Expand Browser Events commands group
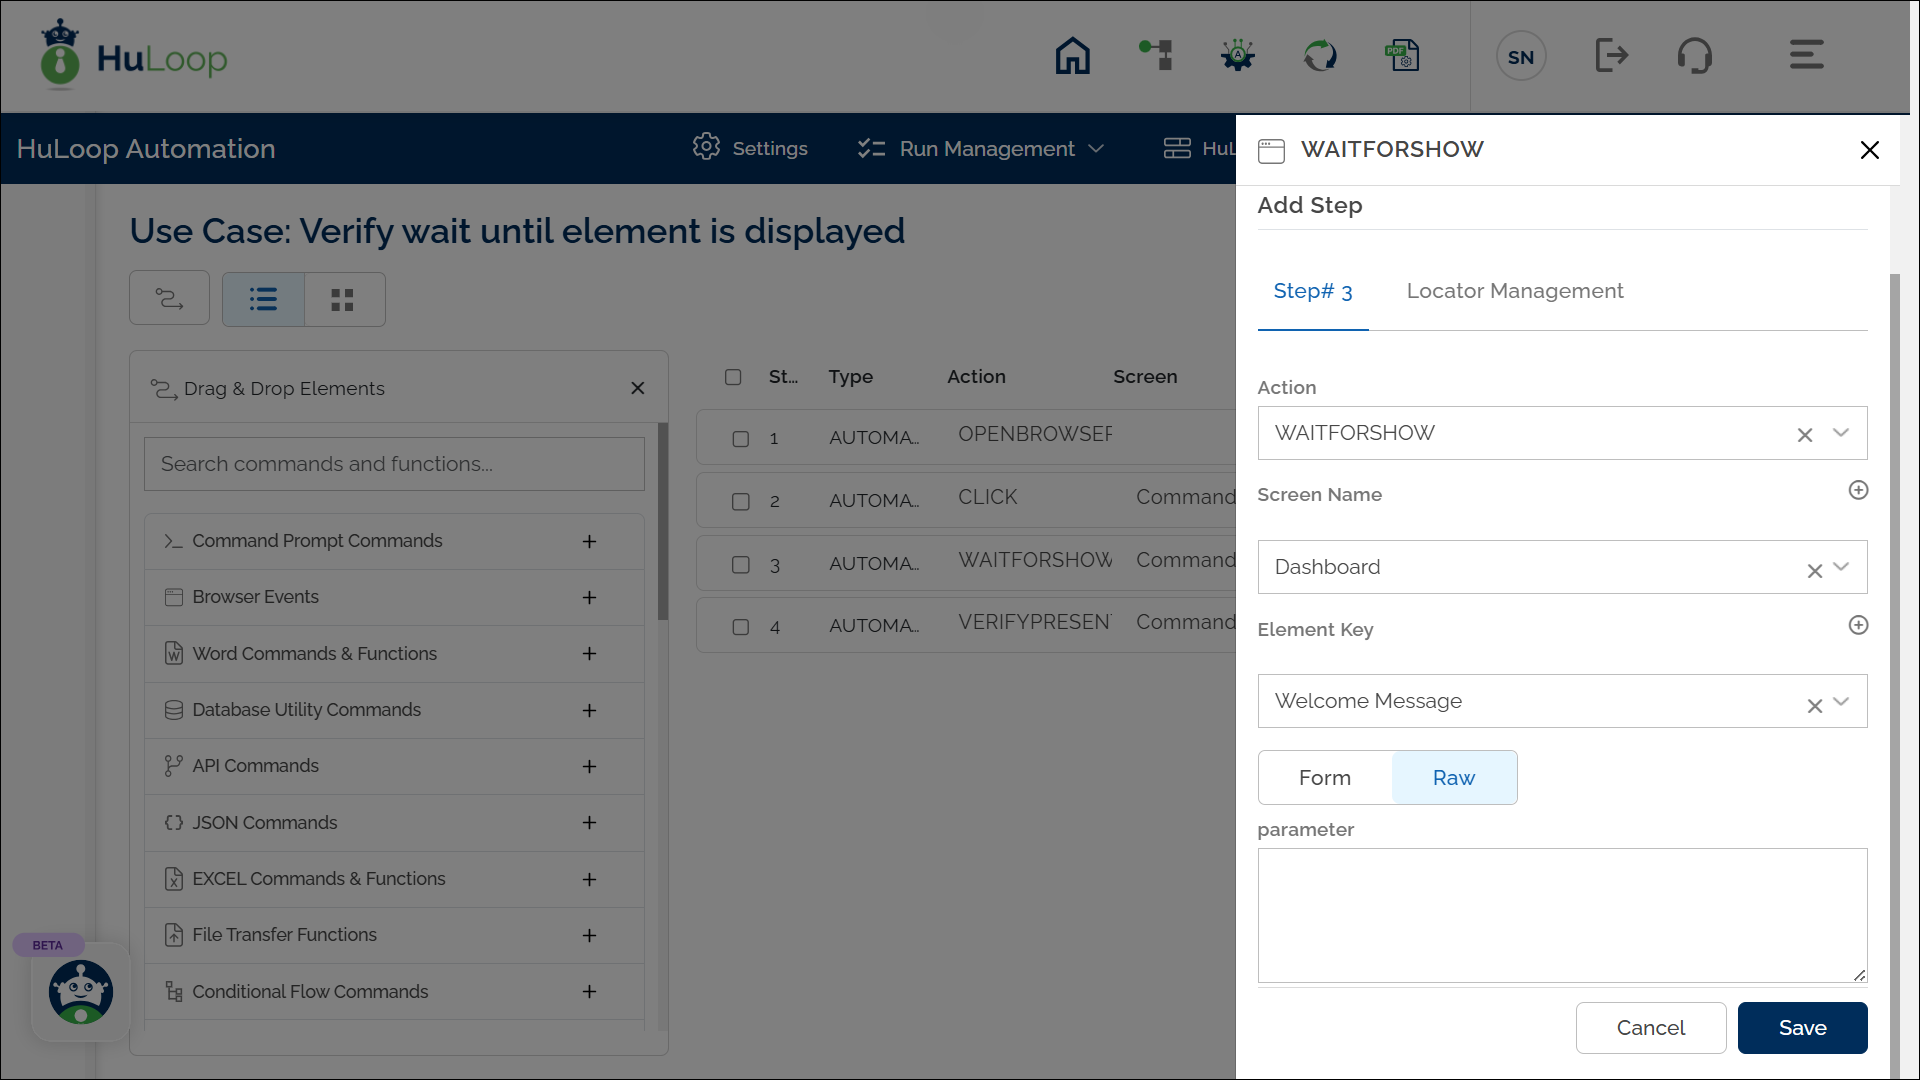1920x1080 pixels. tap(589, 598)
